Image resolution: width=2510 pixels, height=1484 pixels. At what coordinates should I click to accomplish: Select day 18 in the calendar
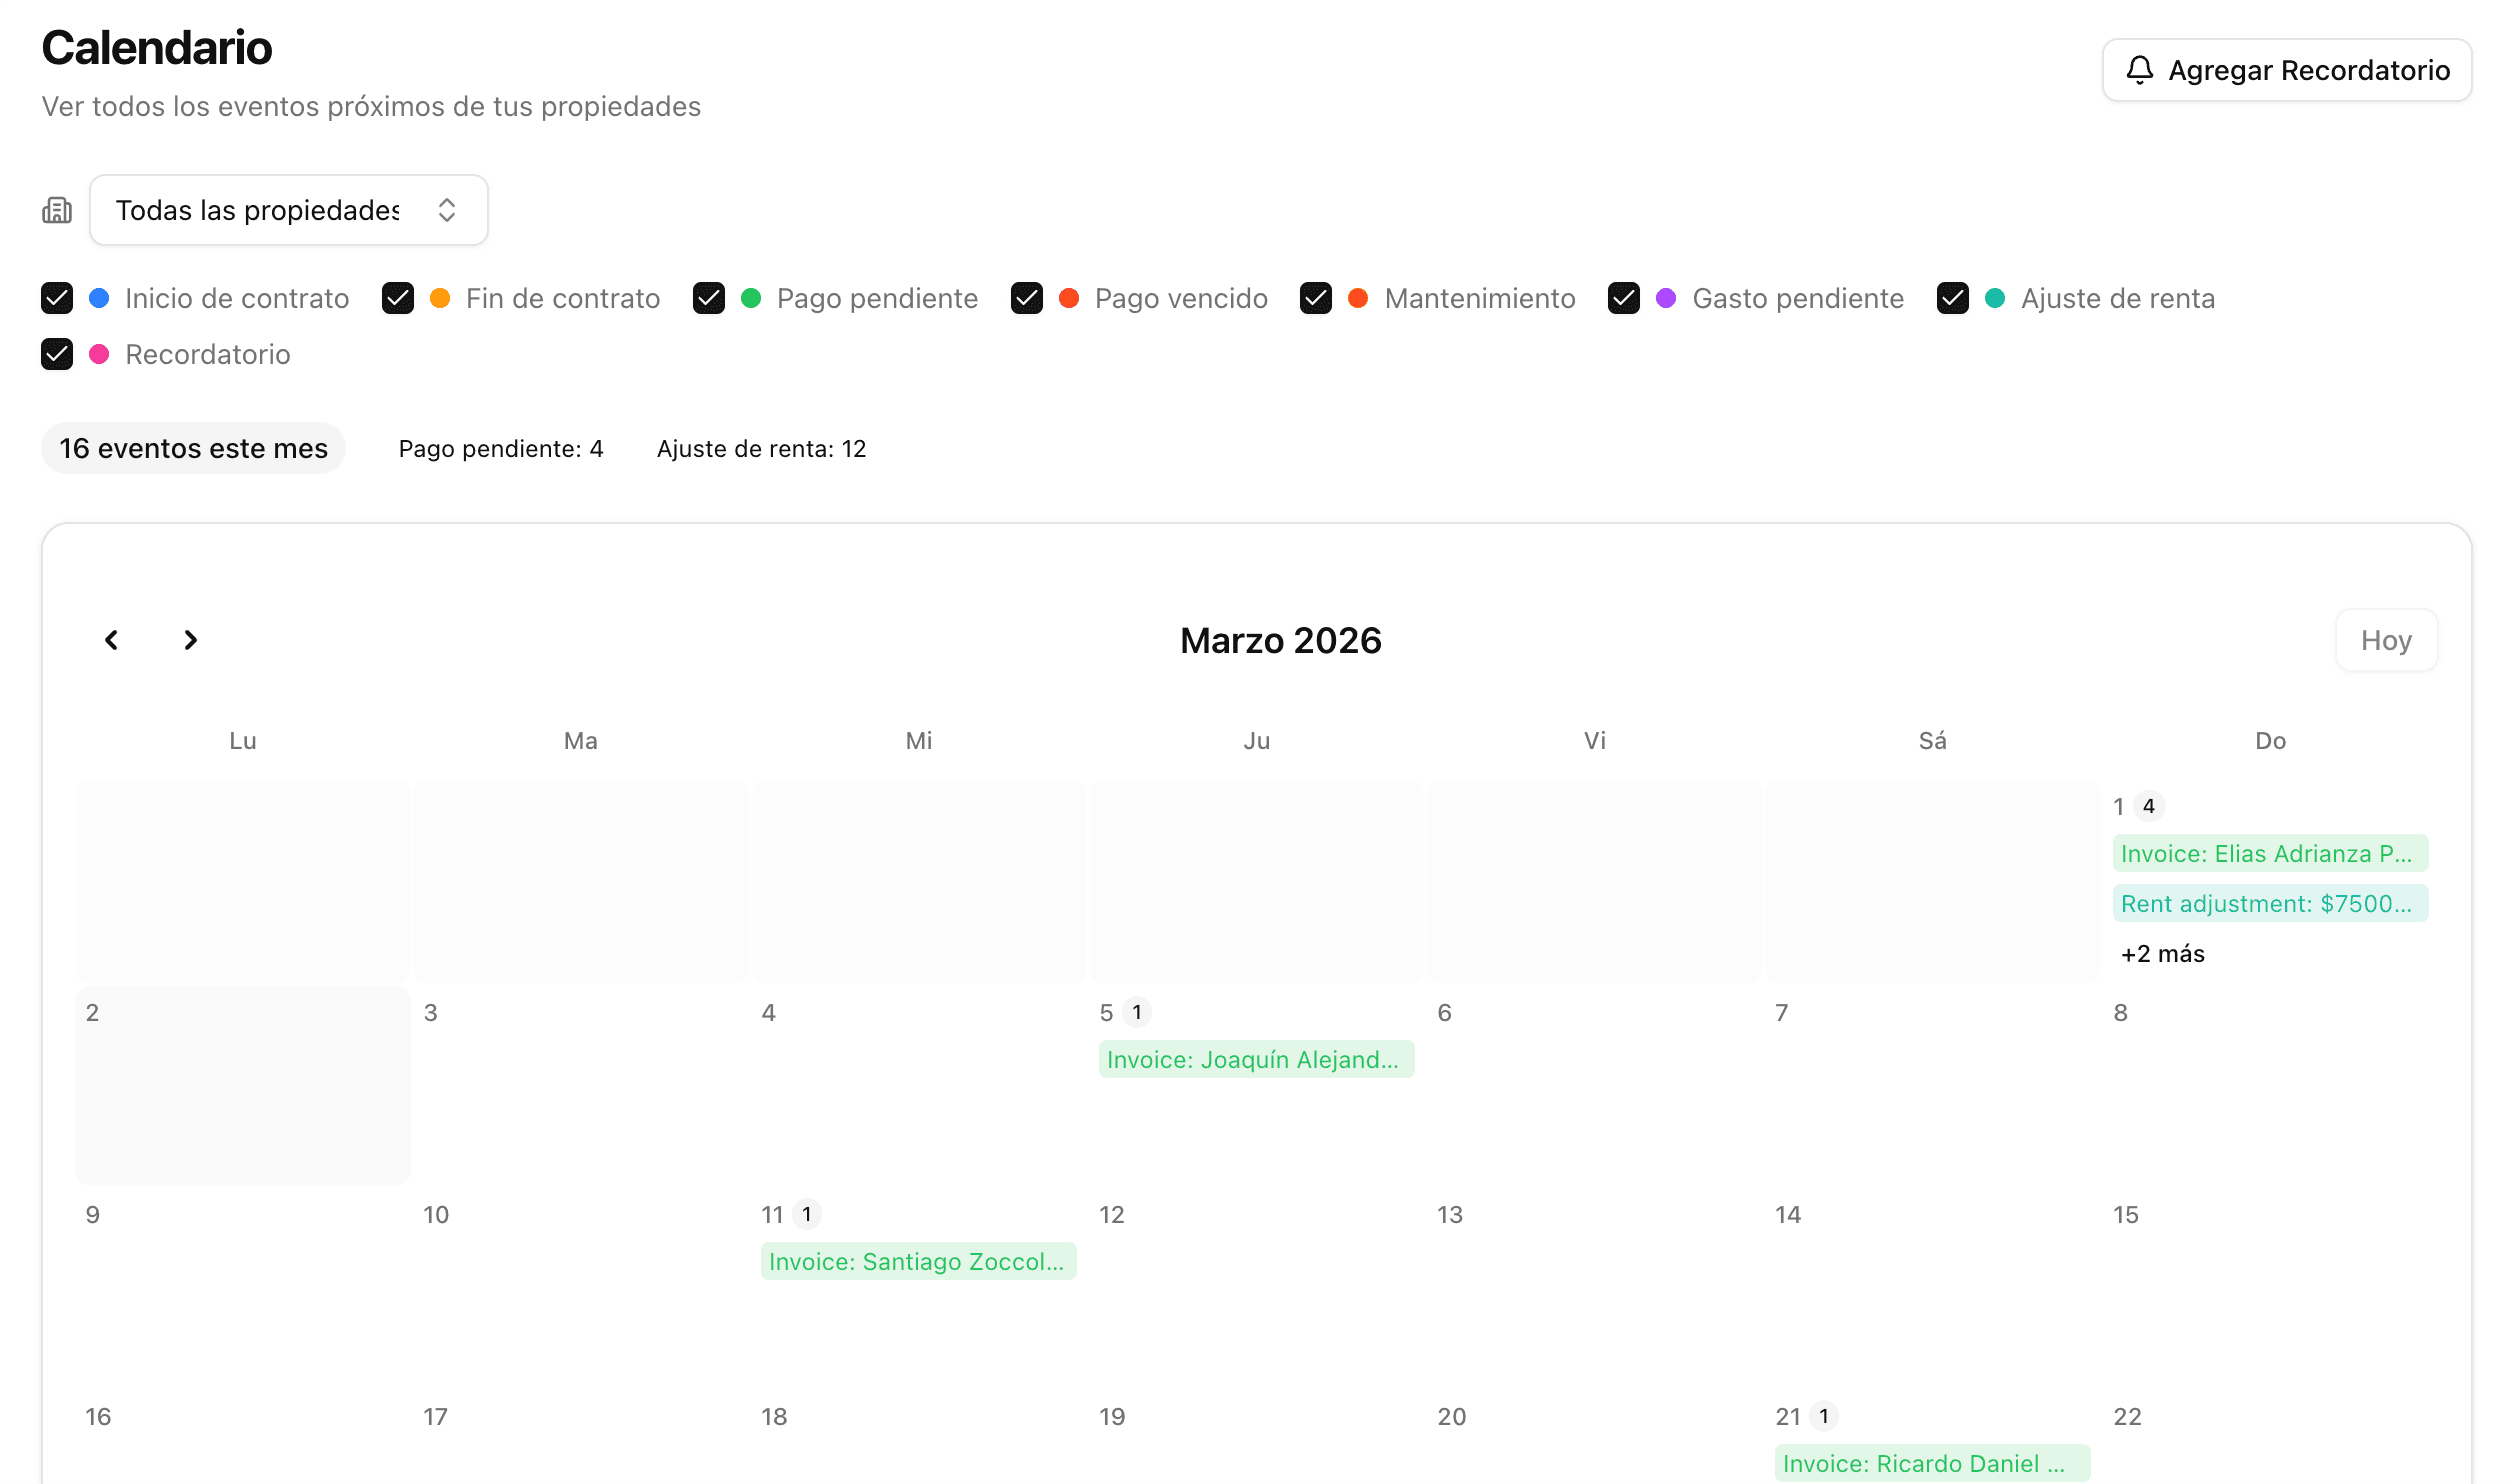click(918, 1438)
